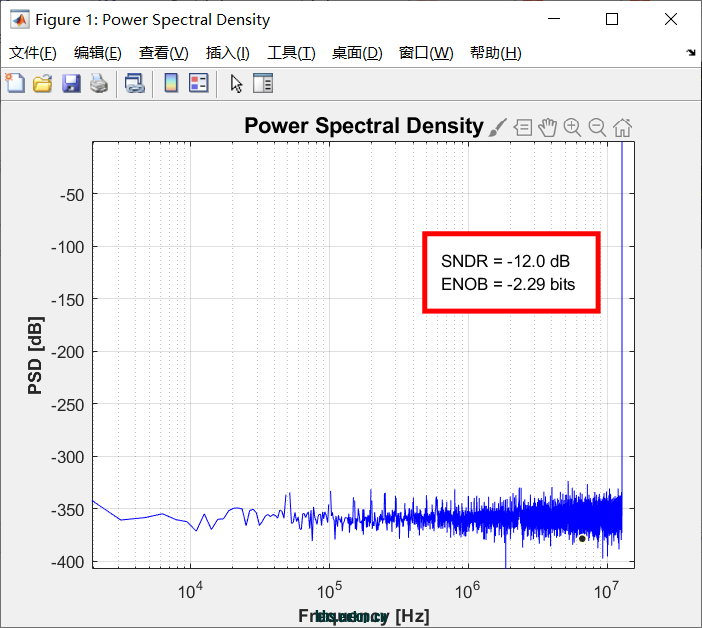Insert a colorbar from the toolbar
Viewport: 702px width, 628px height.
(171, 84)
